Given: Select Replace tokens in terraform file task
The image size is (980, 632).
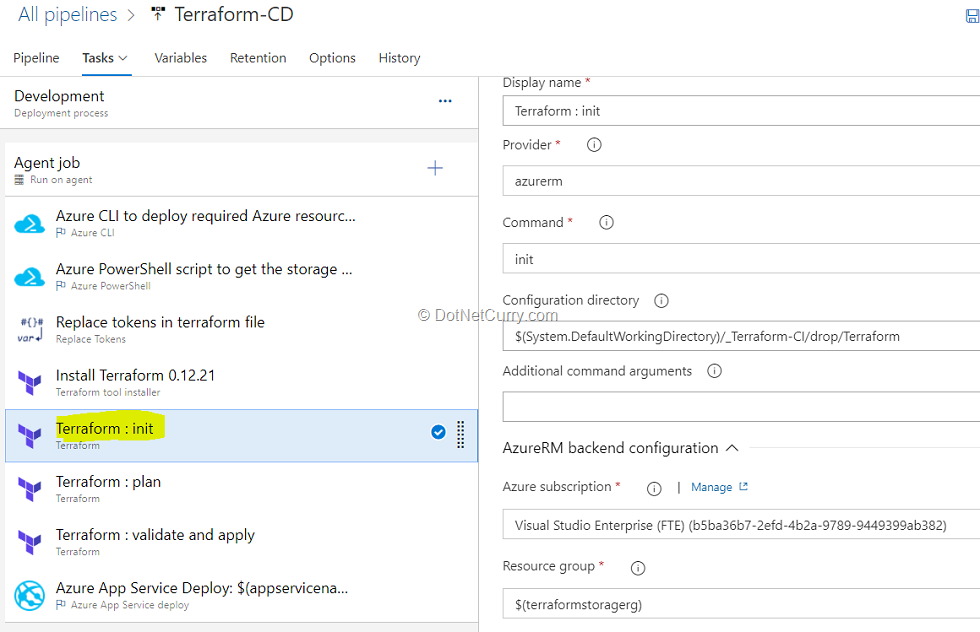Looking at the screenshot, I should (x=241, y=329).
